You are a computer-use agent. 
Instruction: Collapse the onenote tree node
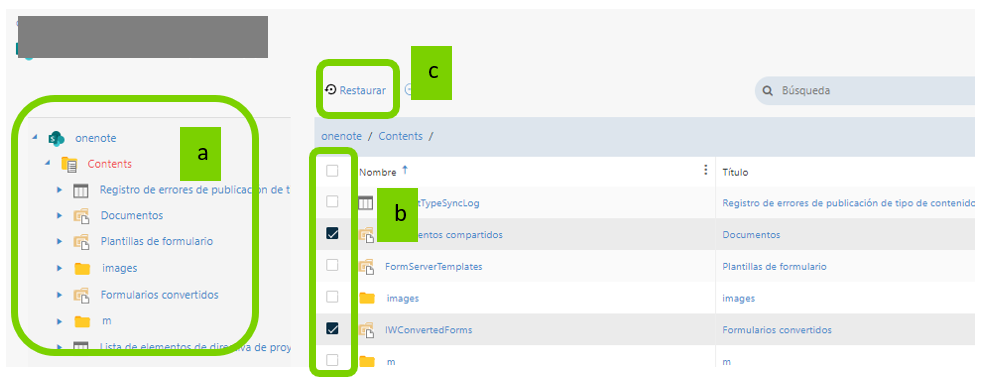pos(34,138)
